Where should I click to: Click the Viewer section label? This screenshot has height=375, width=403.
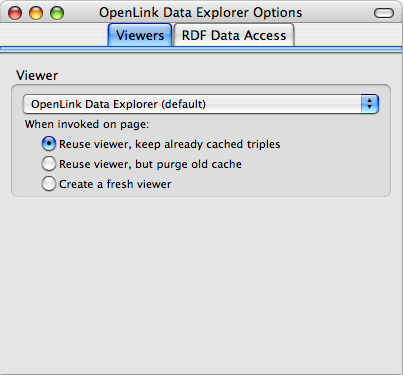click(37, 75)
